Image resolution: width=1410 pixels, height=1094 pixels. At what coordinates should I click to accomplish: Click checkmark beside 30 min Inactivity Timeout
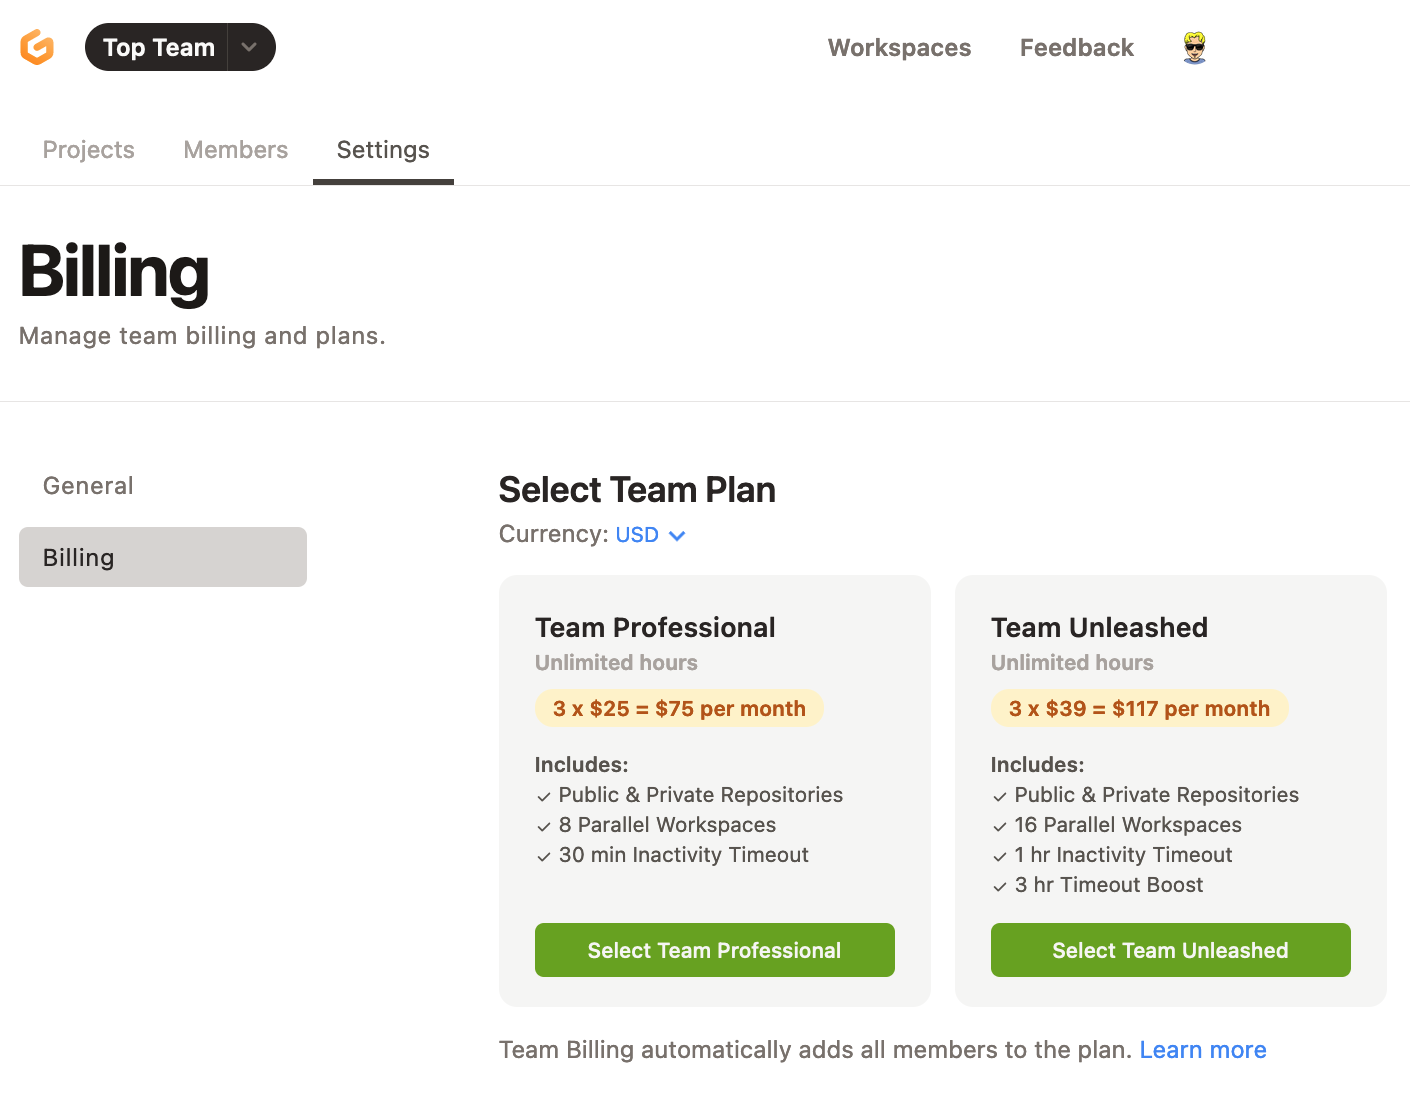click(544, 856)
